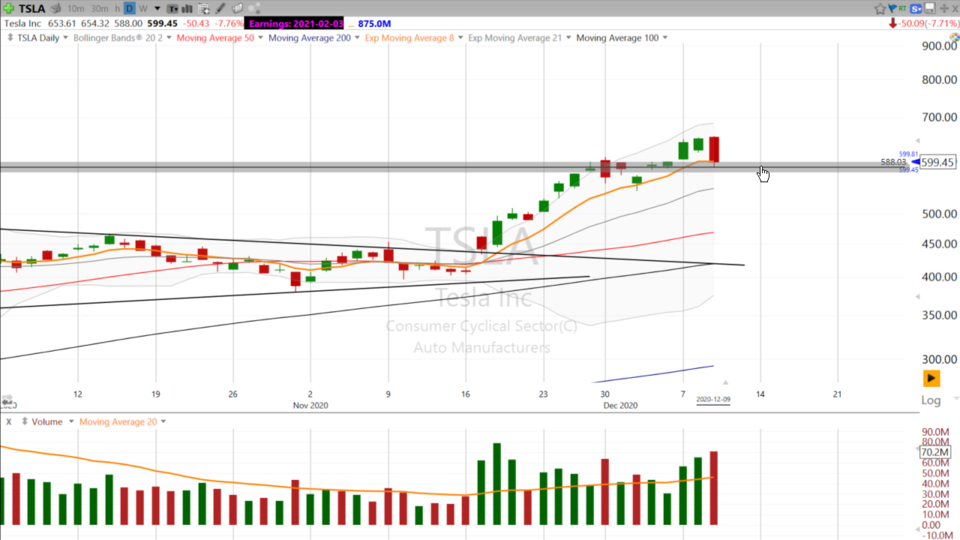Click the money stack icon beside TSLA
Viewport: 960px width, 540px height.
56,9
